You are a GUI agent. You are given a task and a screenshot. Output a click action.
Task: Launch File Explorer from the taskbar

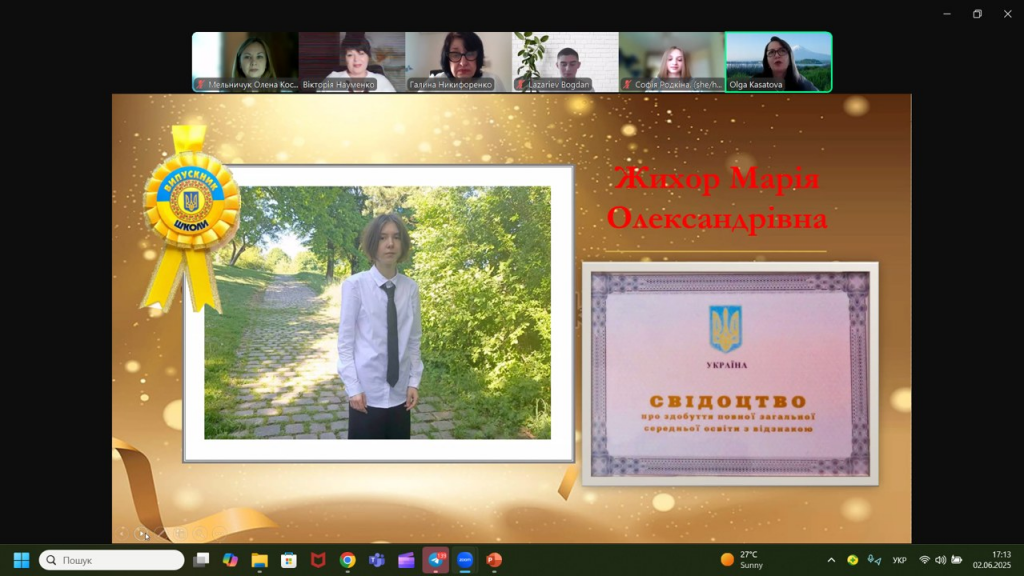(259, 560)
